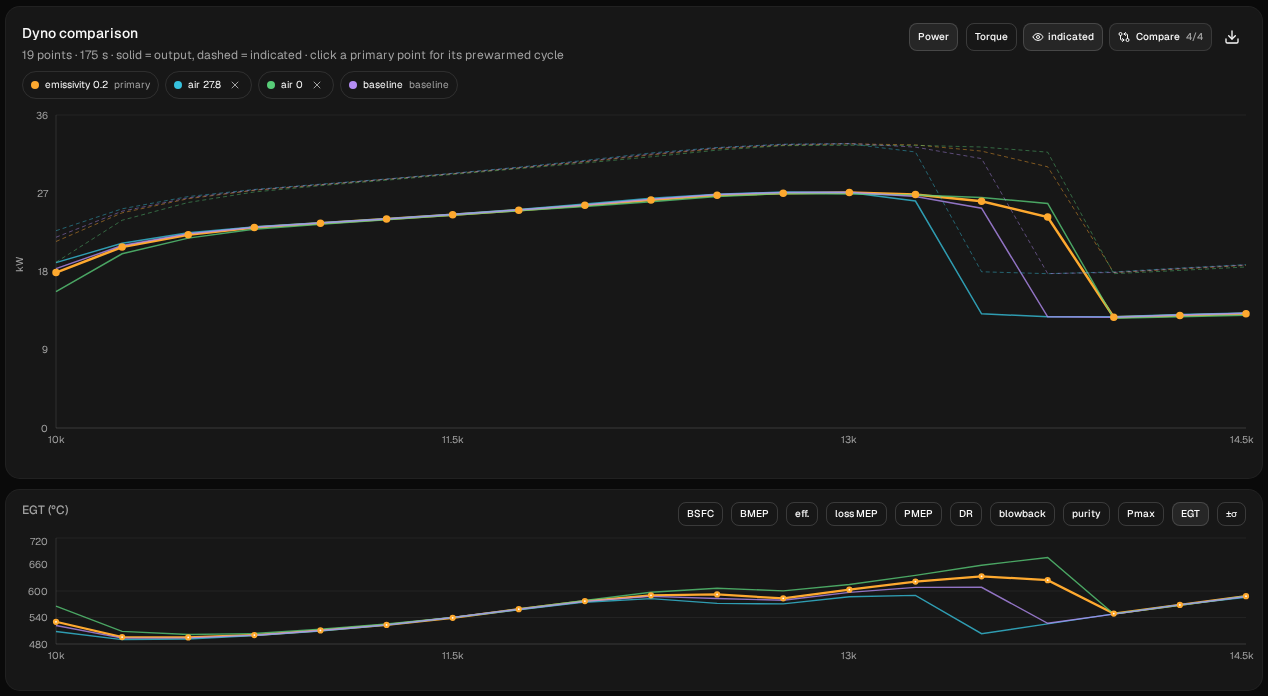
Task: Show the Pmax metric chart
Action: click(x=1141, y=514)
